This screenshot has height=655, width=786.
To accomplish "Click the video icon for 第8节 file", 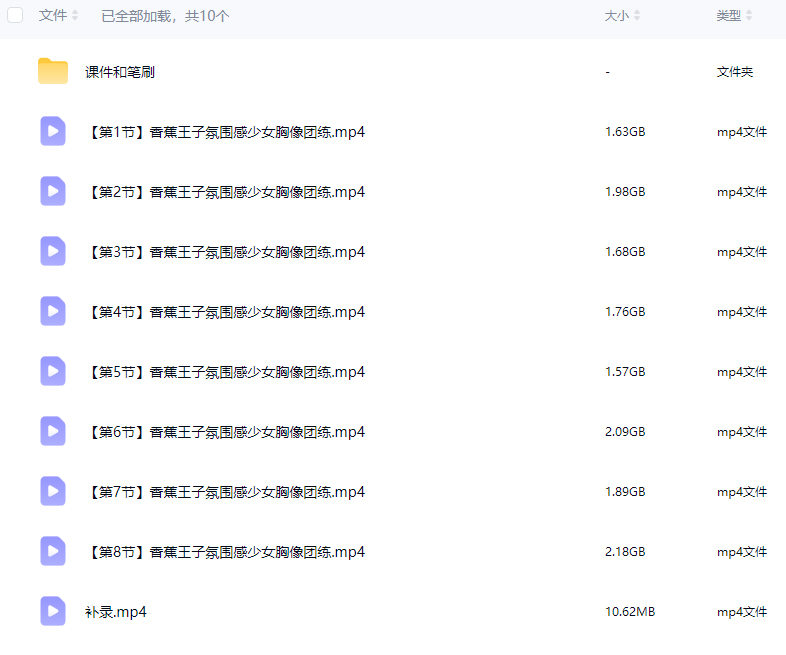I will (x=53, y=551).
